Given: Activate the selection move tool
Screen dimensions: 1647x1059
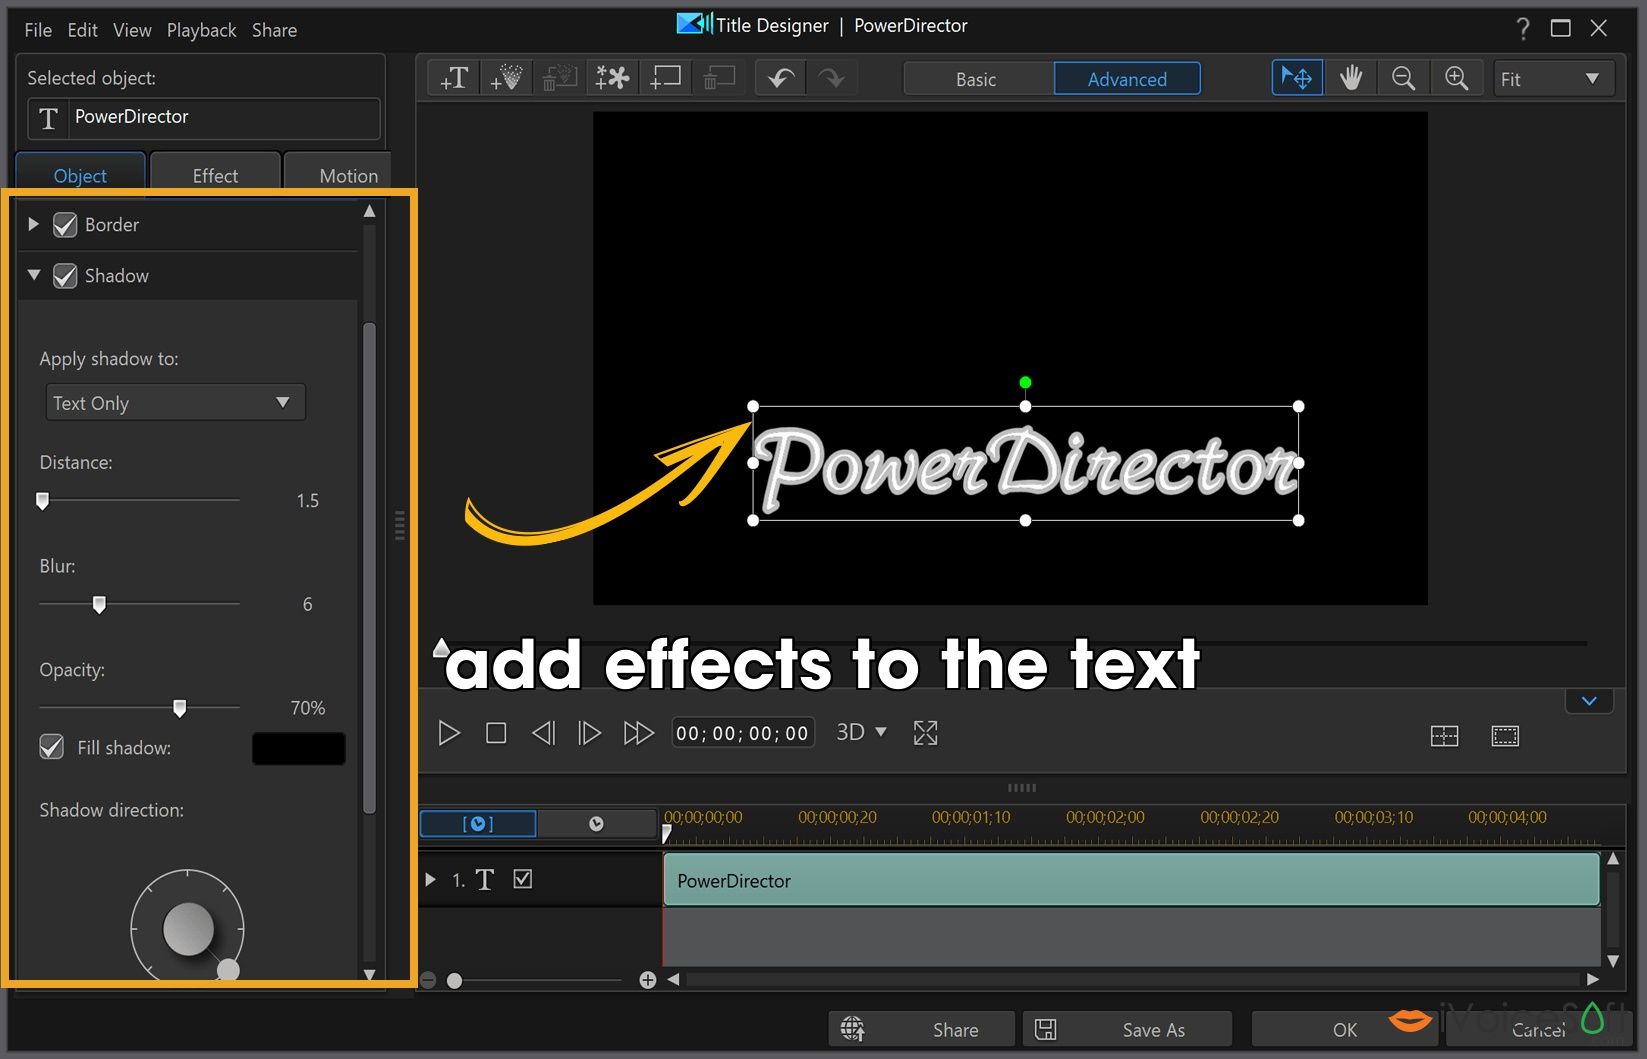Looking at the screenshot, I should (1297, 78).
